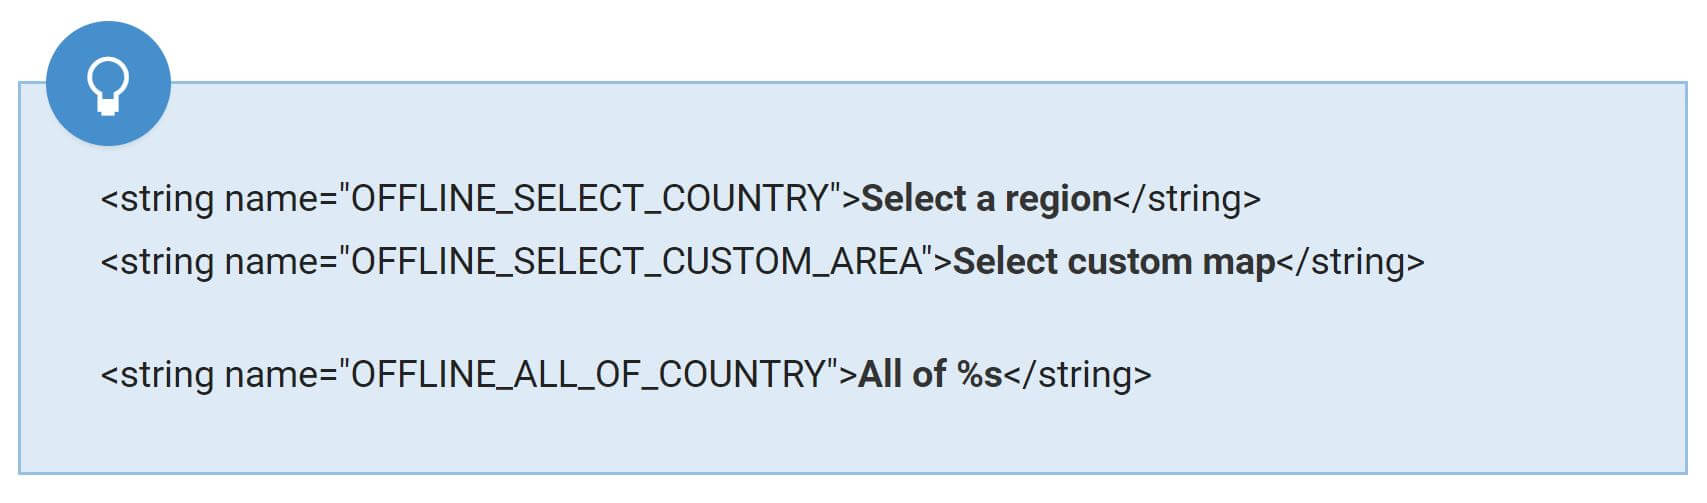Click the lightbulb tip icon
The height and width of the screenshot is (503, 1707).
pyautogui.click(x=108, y=84)
